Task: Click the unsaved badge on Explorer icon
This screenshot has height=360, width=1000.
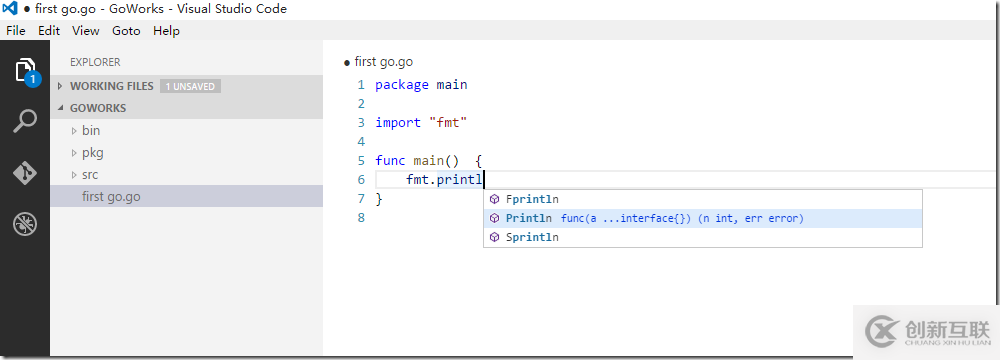Action: pos(33,80)
